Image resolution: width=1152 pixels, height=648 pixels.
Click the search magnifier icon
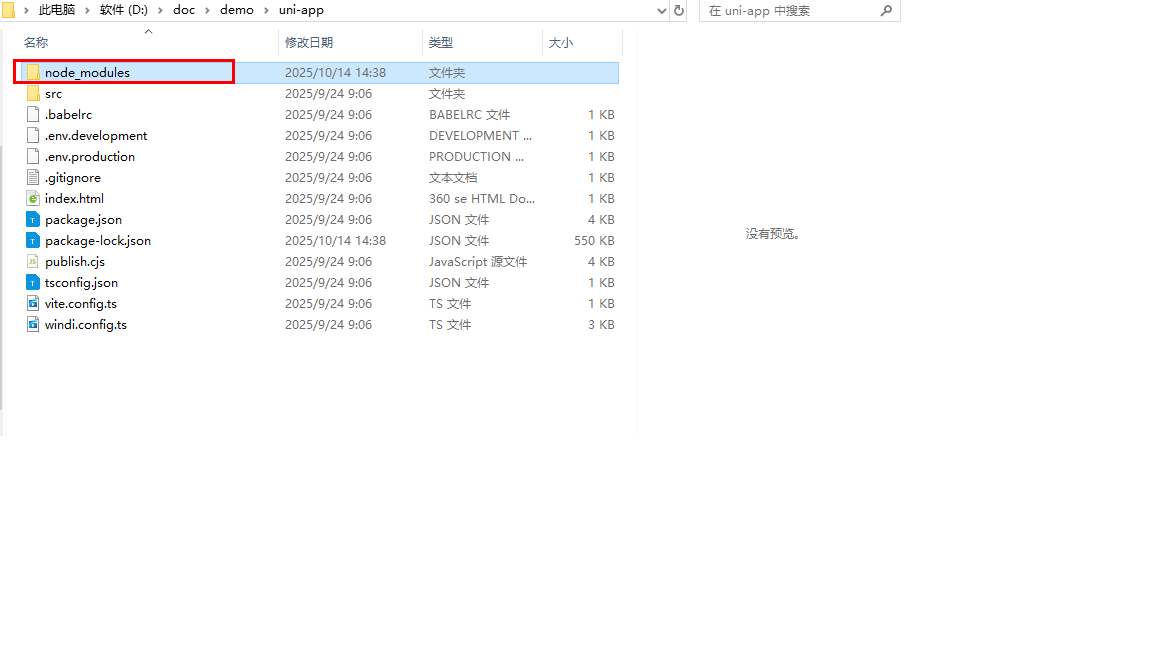point(886,10)
